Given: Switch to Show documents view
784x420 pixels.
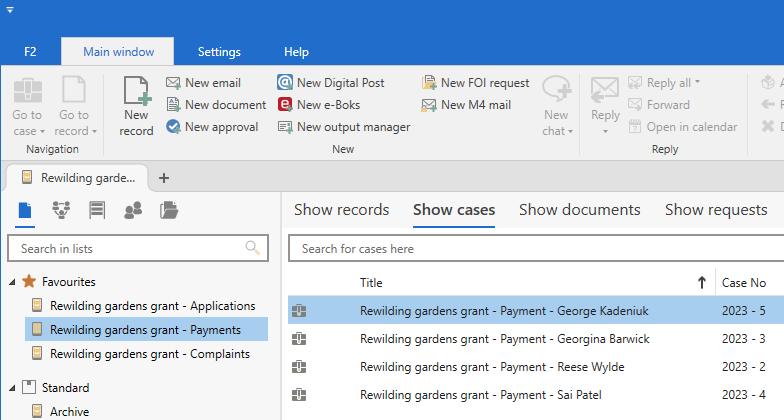Looking at the screenshot, I should tap(579, 210).
